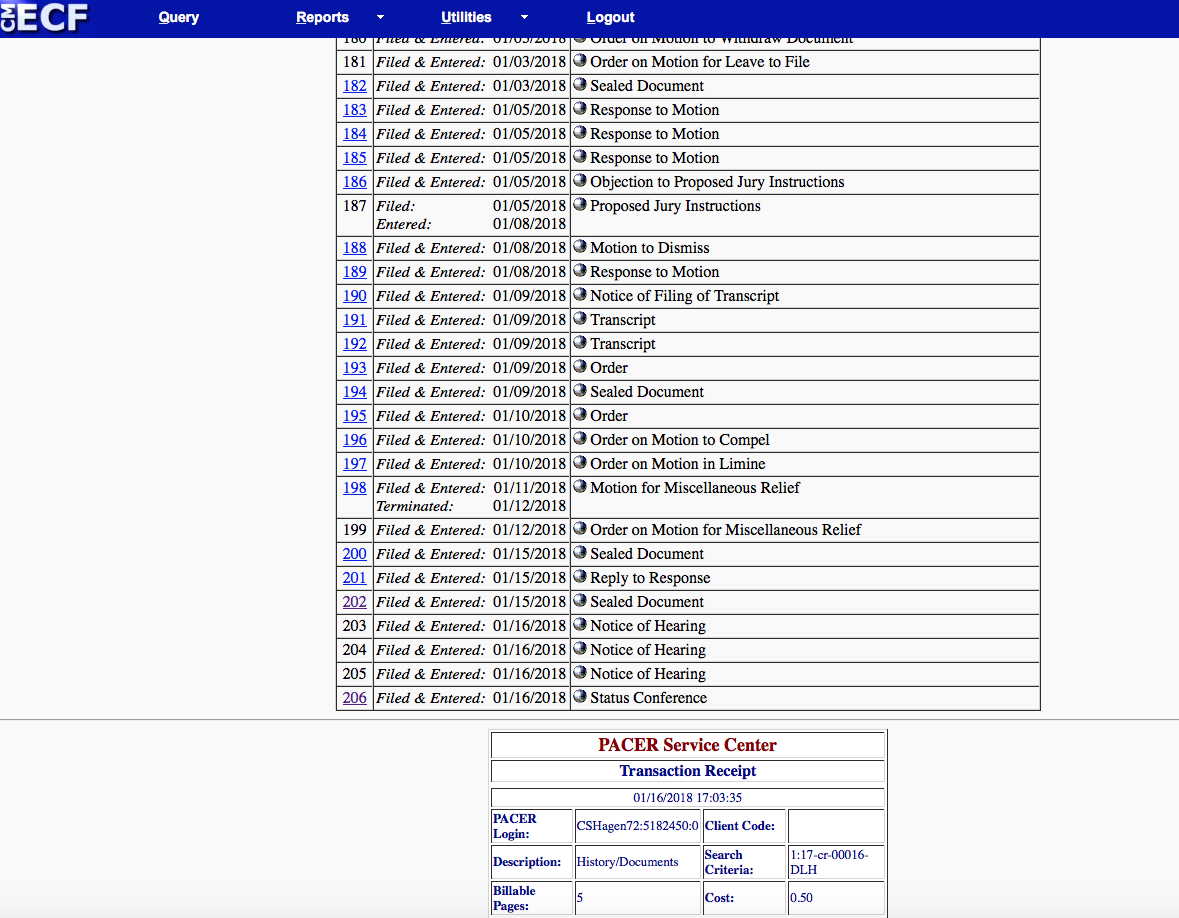Open docket document link 198

pyautogui.click(x=355, y=488)
